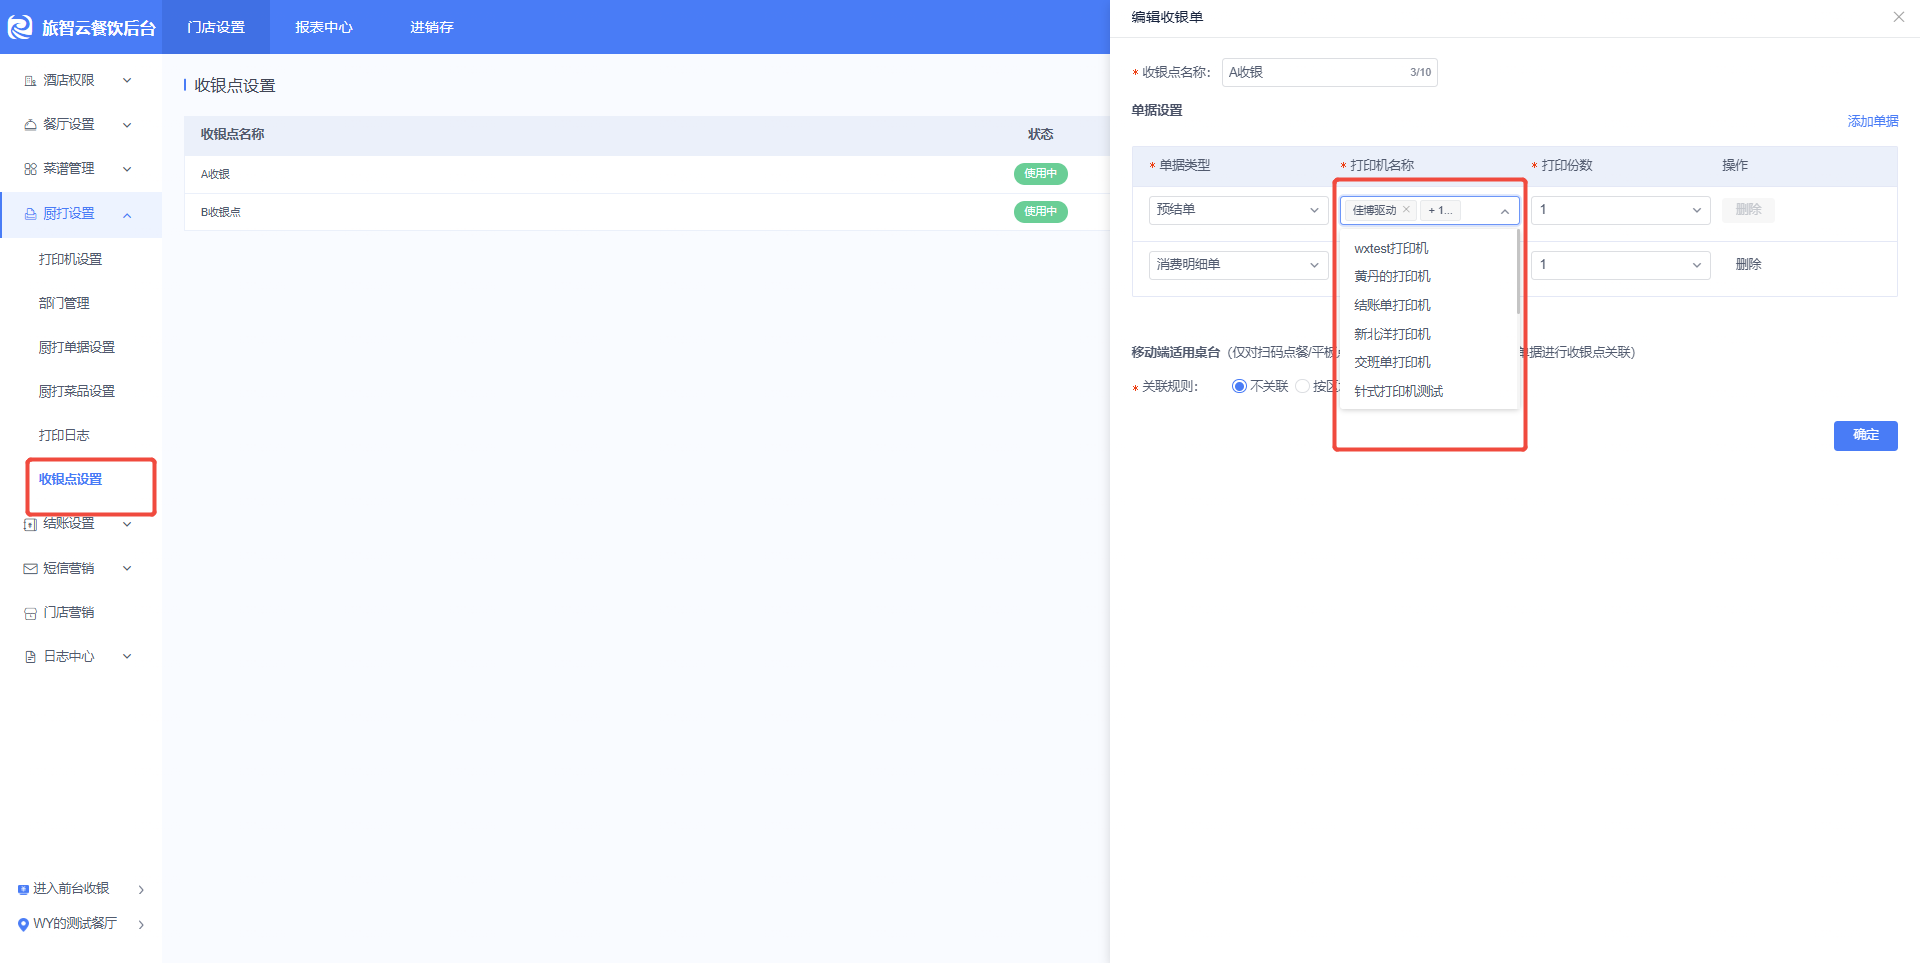Screen dimensions: 1920x963
Task: Select the 不关联 radio option
Action: tap(1239, 386)
